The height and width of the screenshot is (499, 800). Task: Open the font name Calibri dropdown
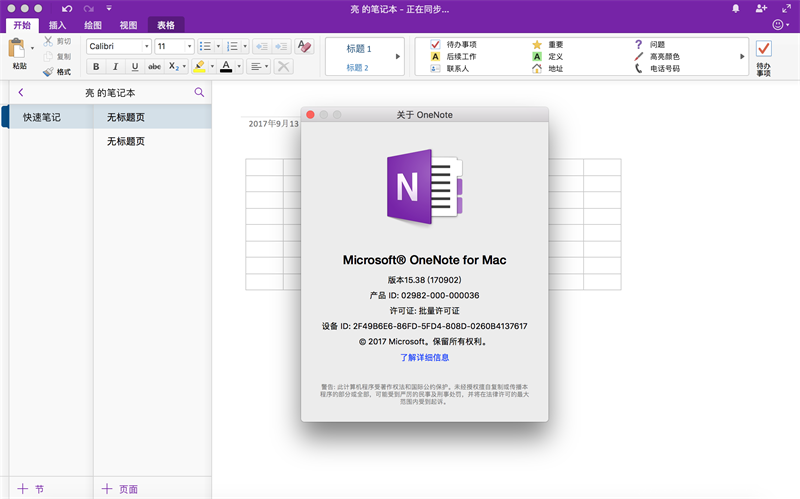146,46
